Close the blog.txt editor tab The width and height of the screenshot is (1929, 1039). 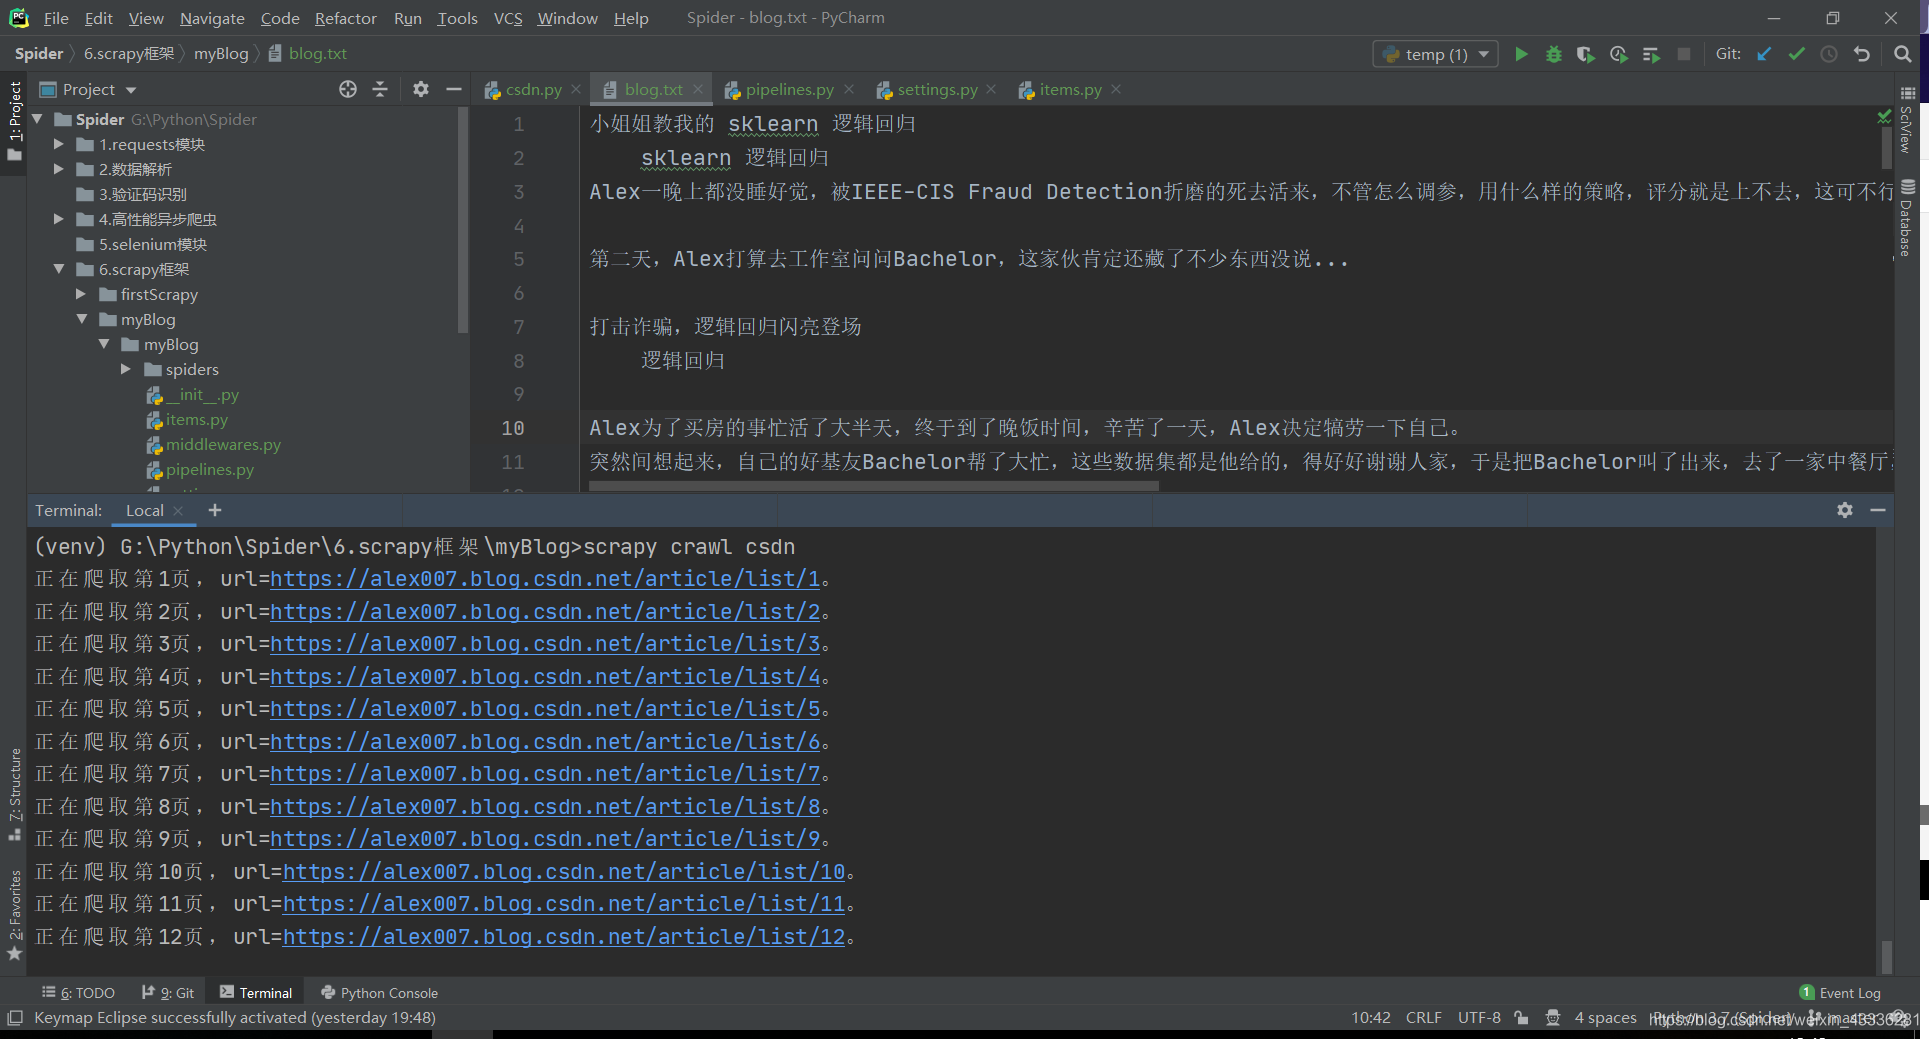[x=698, y=89]
